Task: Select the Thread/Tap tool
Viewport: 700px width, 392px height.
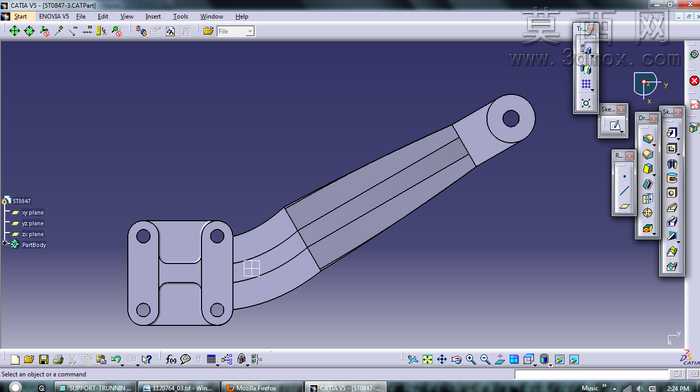Action: 648,213
